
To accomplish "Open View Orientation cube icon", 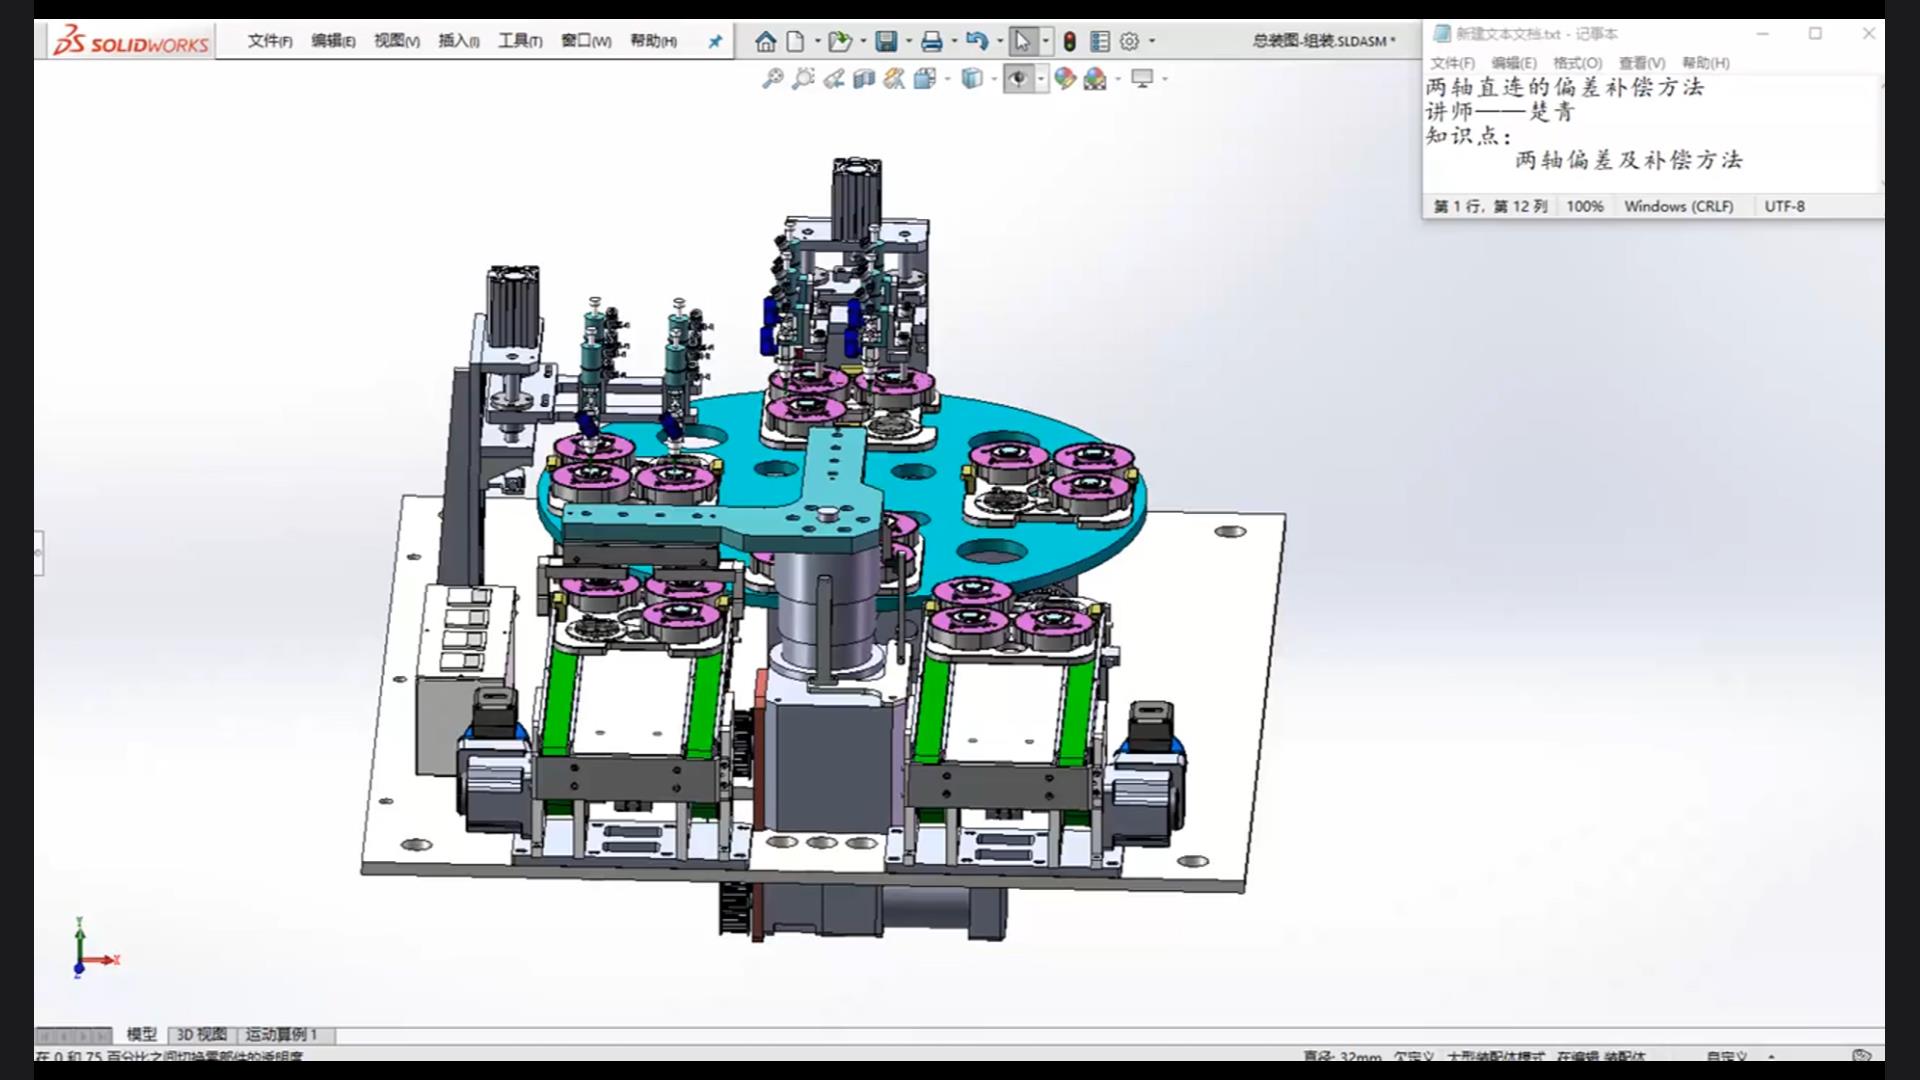I will [924, 78].
